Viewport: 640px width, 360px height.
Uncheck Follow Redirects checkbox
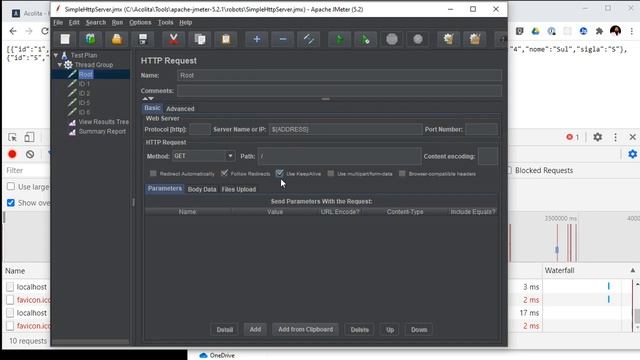[224, 173]
